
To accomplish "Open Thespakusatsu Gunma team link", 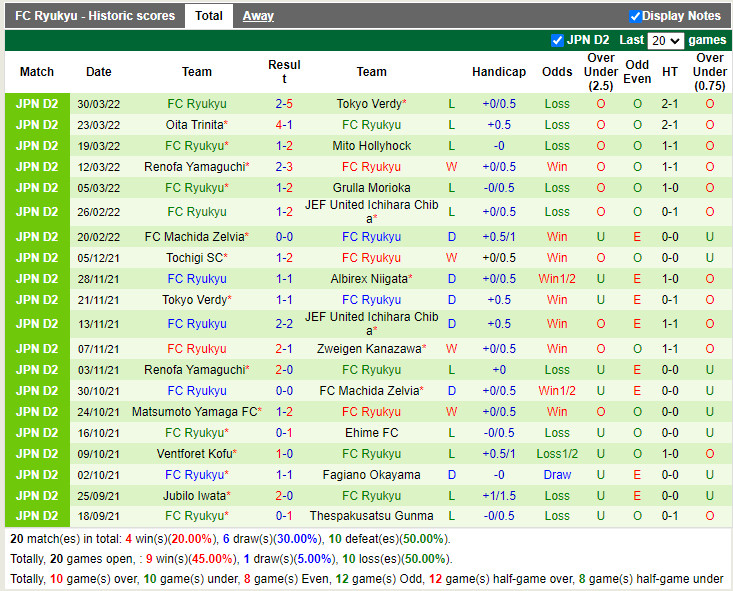I will point(372,516).
